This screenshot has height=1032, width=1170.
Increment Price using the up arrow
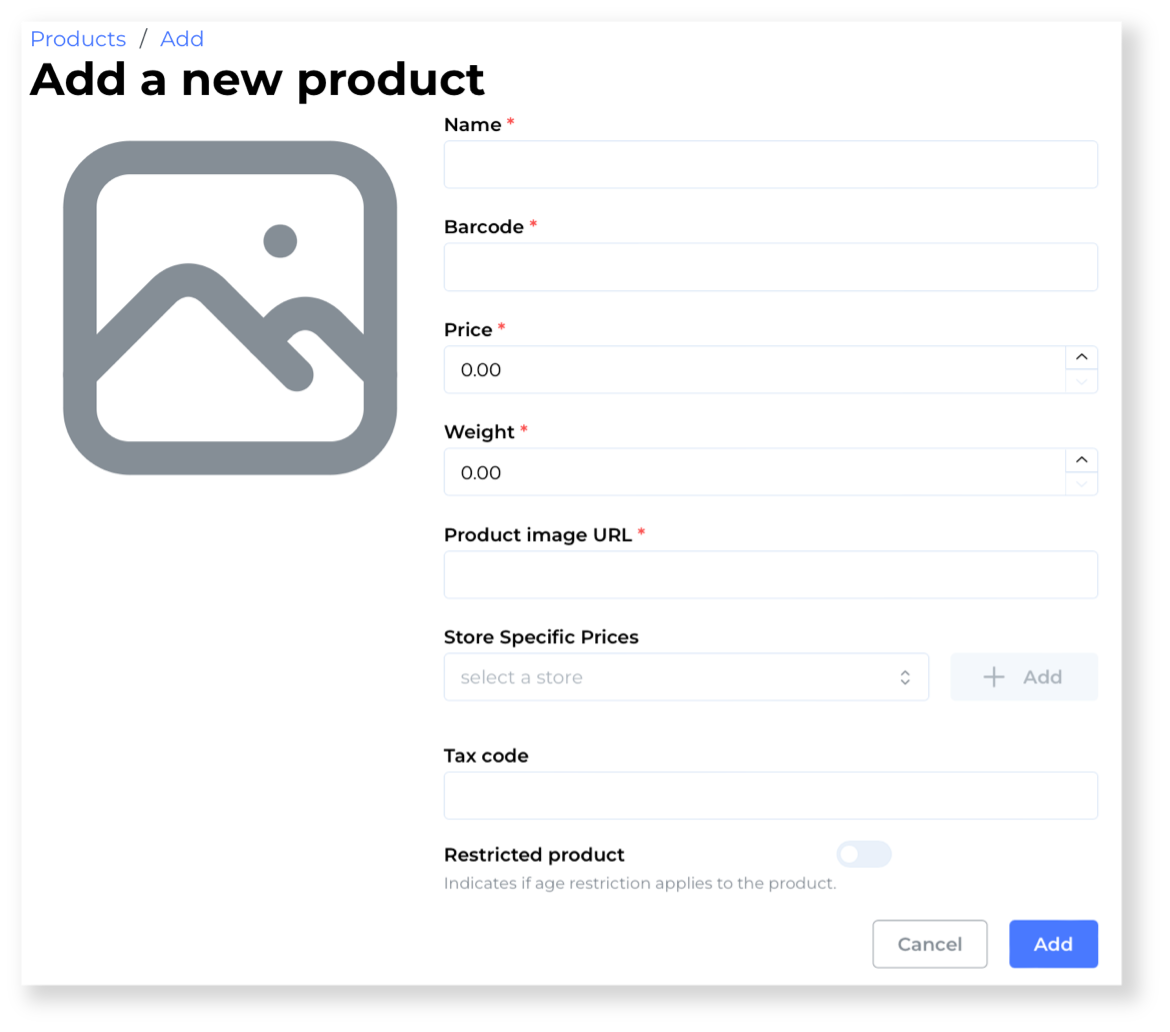click(1081, 356)
